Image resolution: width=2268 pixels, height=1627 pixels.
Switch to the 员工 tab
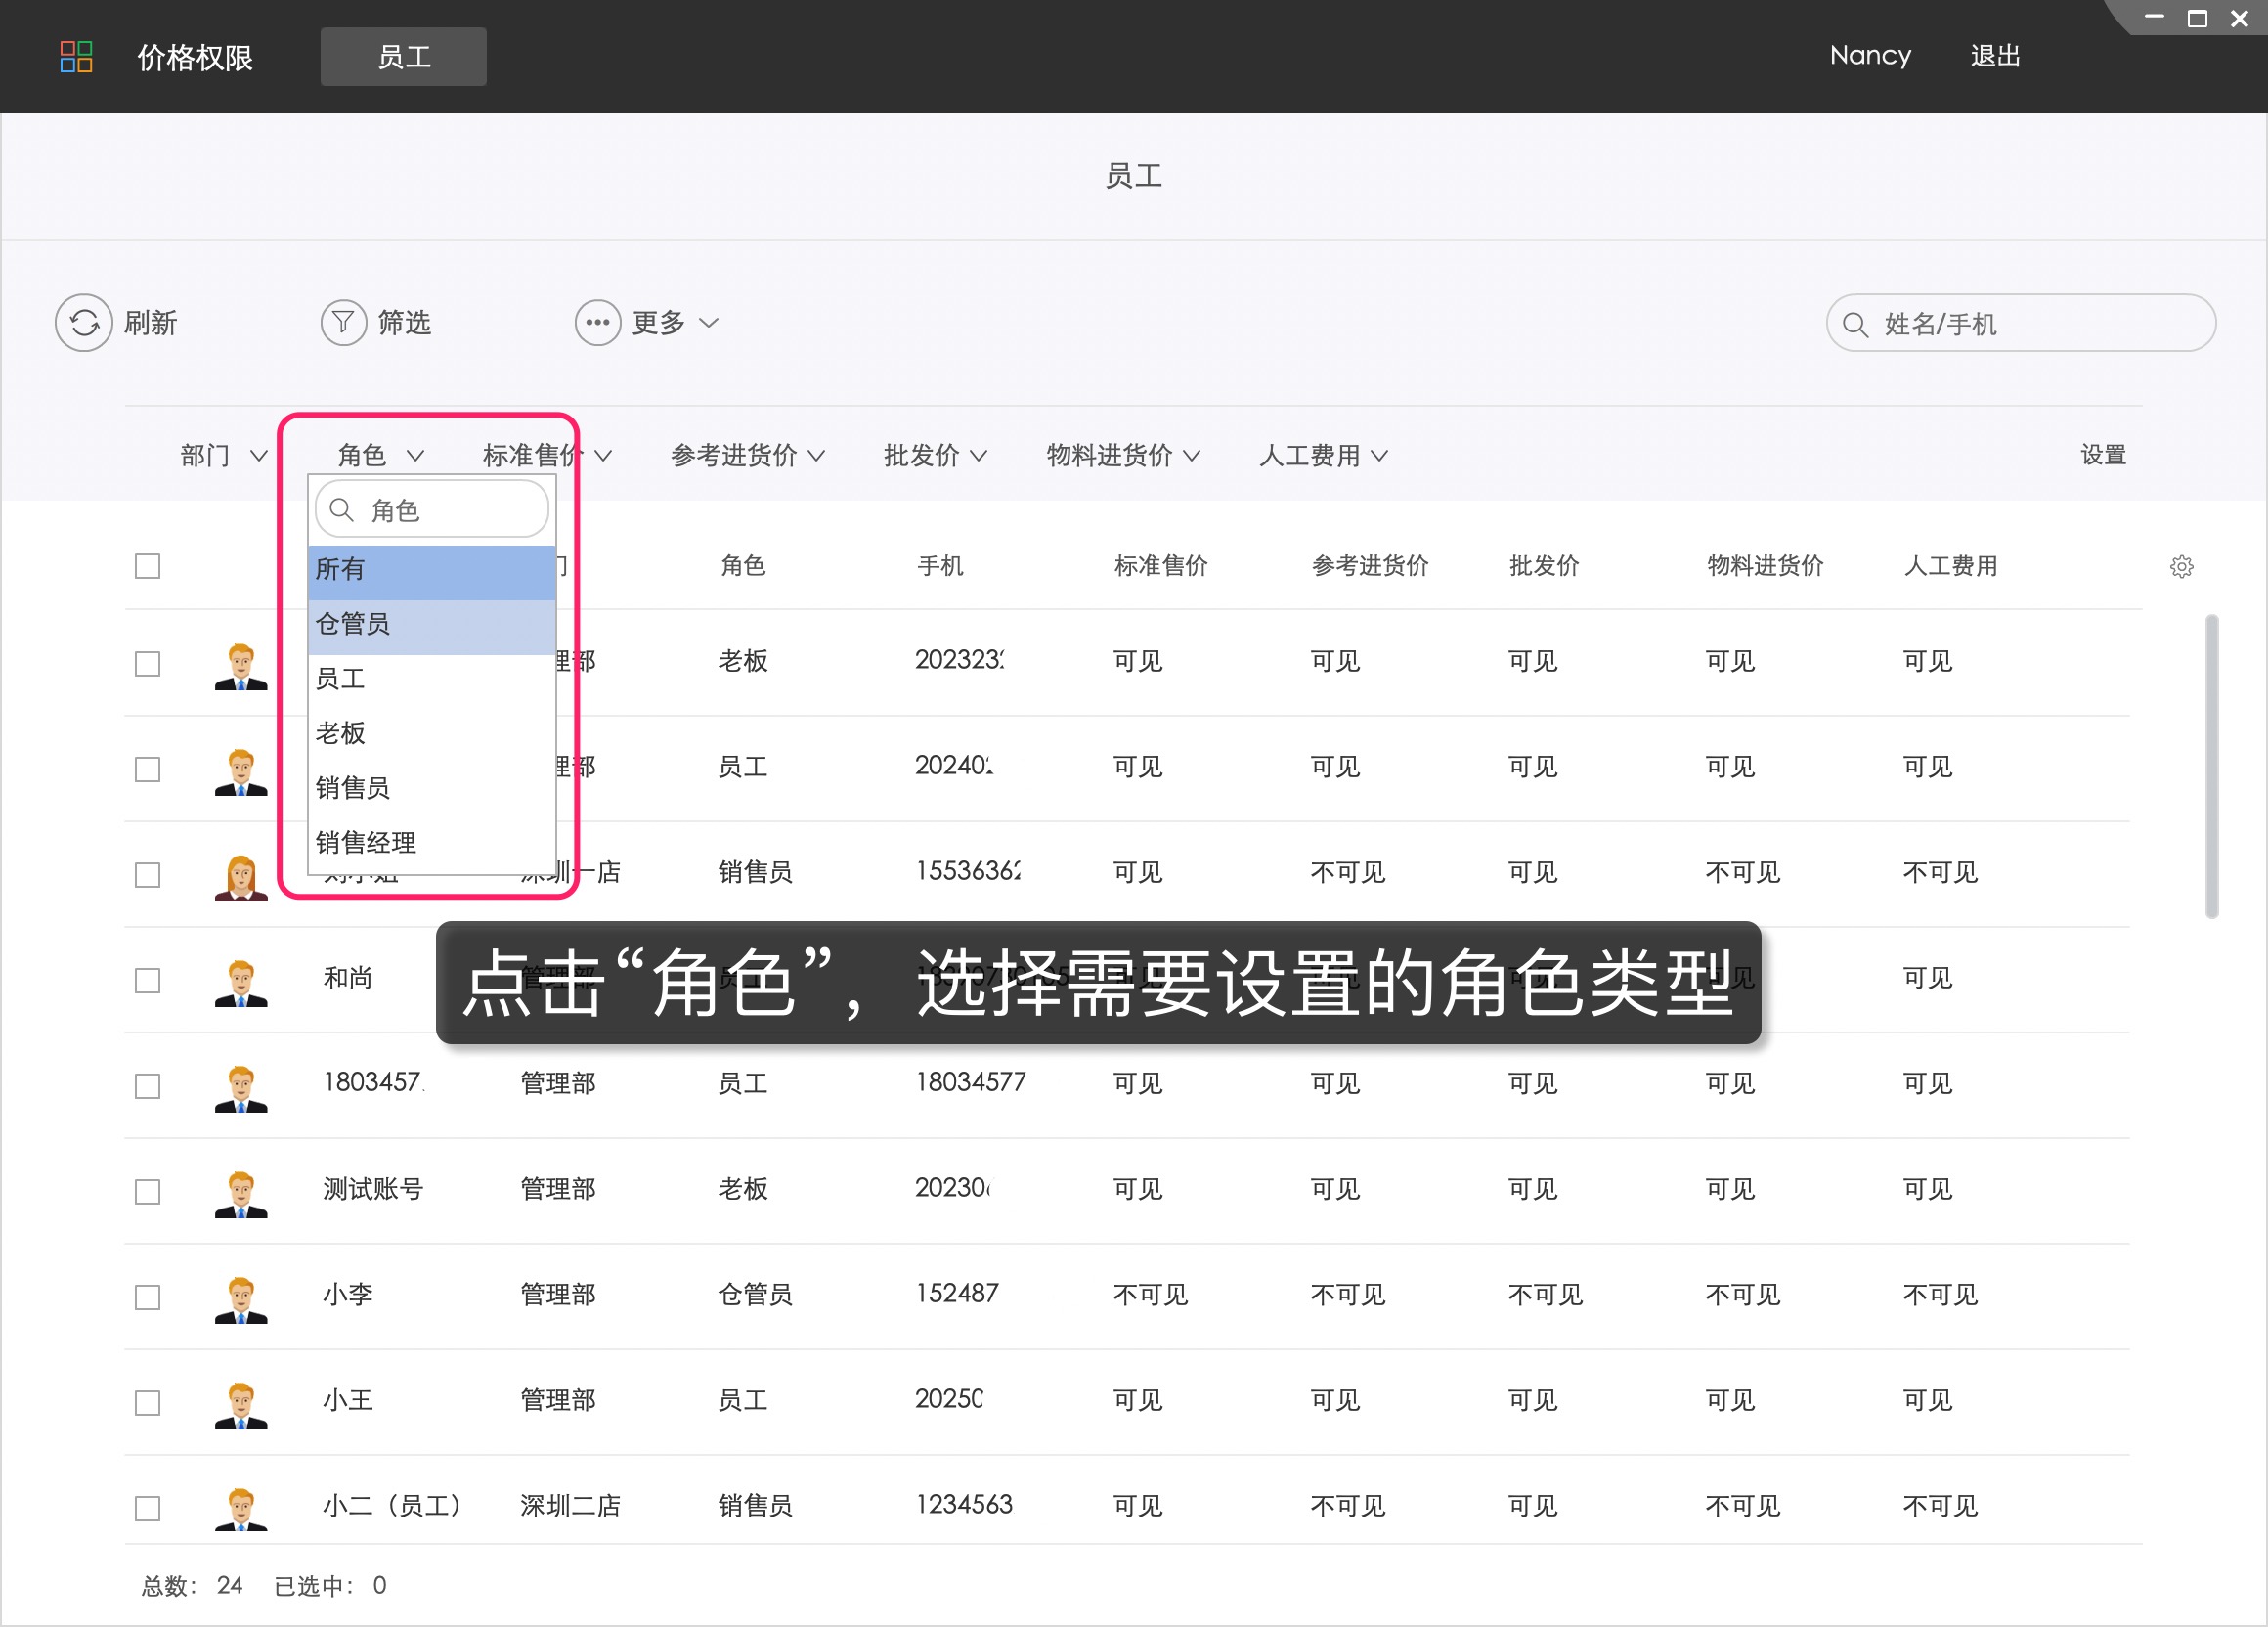403,56
